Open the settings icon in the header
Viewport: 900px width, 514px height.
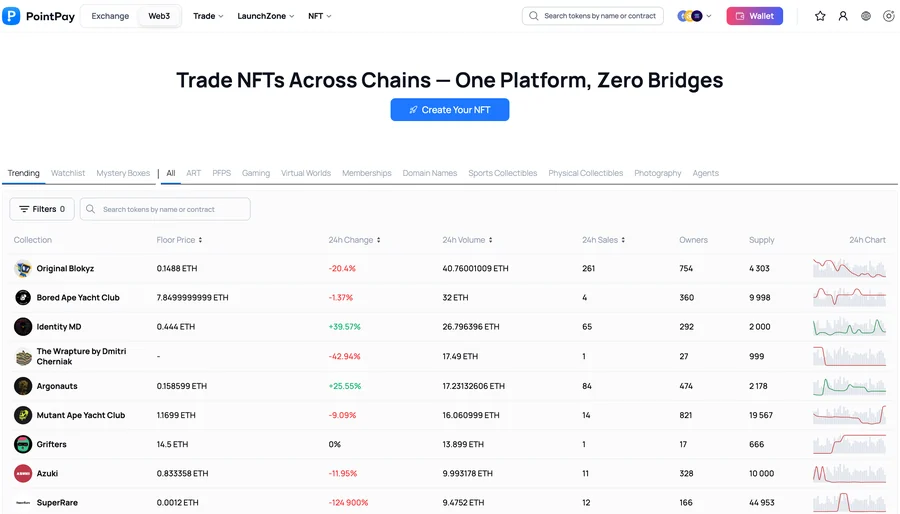pyautogui.click(x=889, y=16)
